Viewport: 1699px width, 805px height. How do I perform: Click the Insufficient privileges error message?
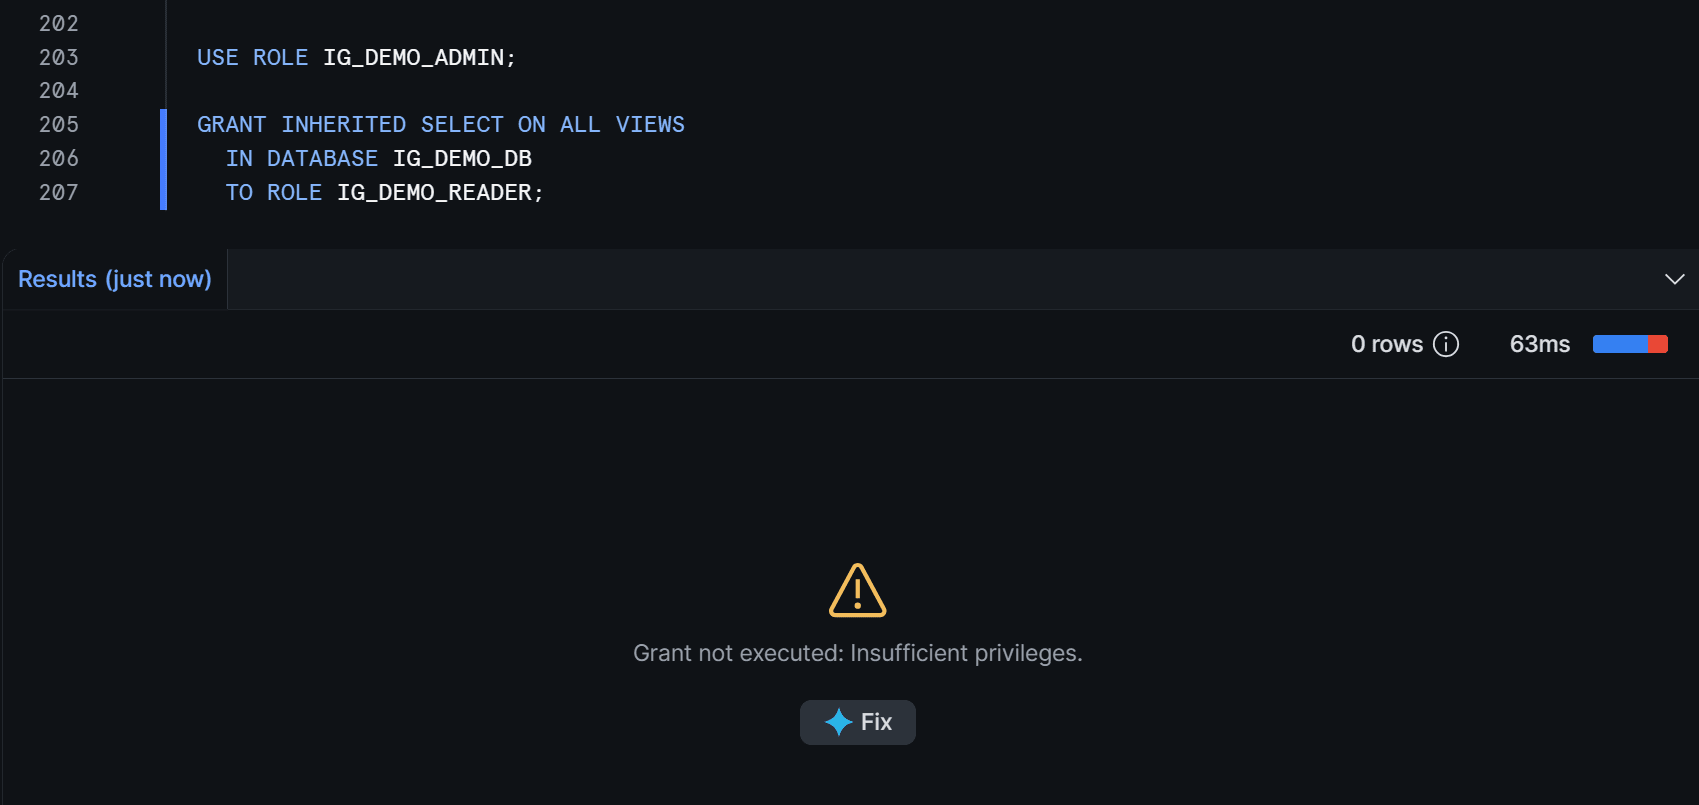pyautogui.click(x=858, y=653)
